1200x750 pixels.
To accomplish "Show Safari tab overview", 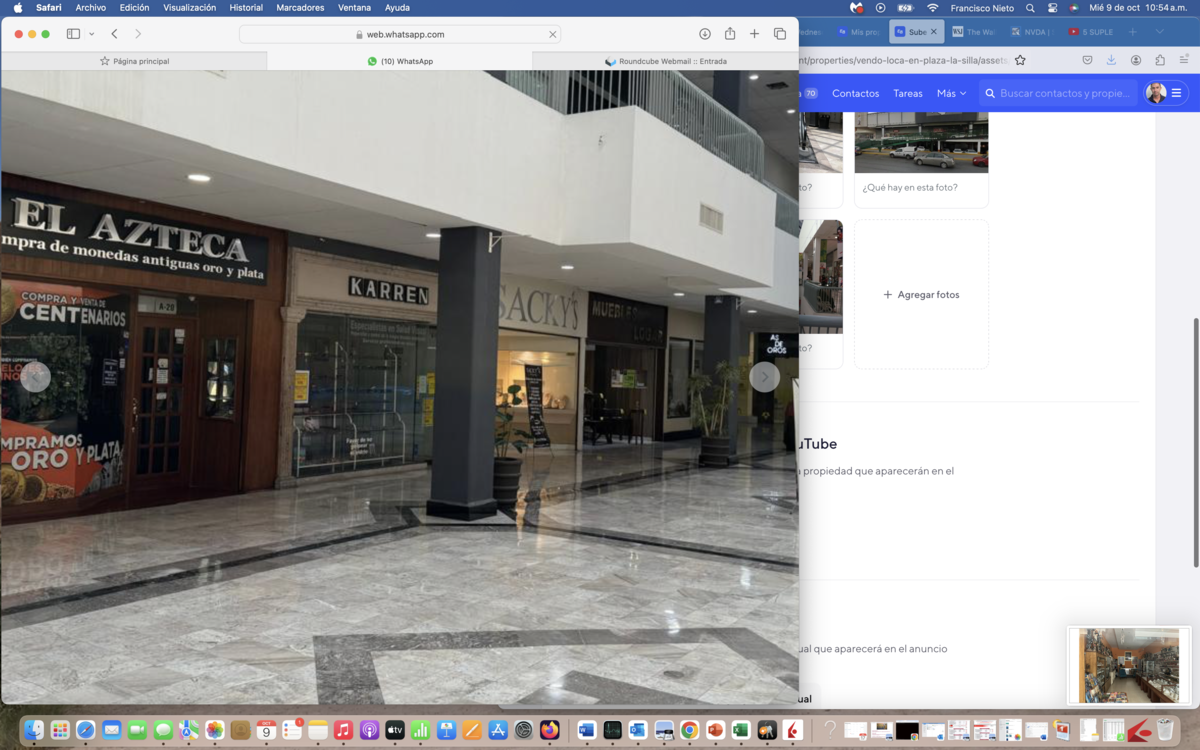I will (780, 34).
